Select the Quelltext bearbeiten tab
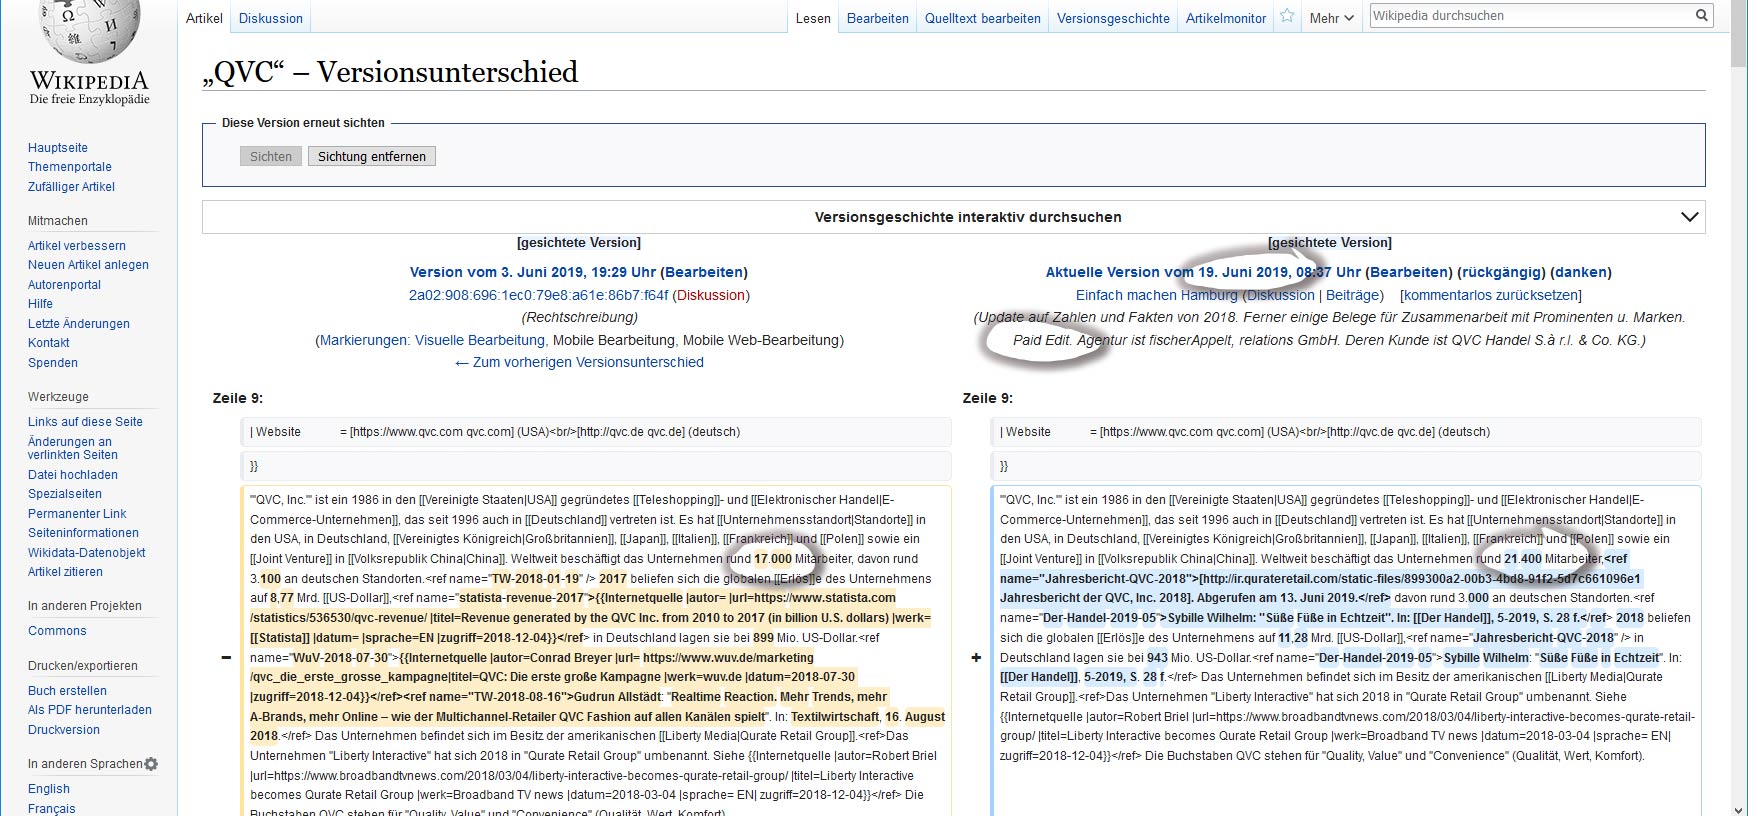 [x=982, y=18]
